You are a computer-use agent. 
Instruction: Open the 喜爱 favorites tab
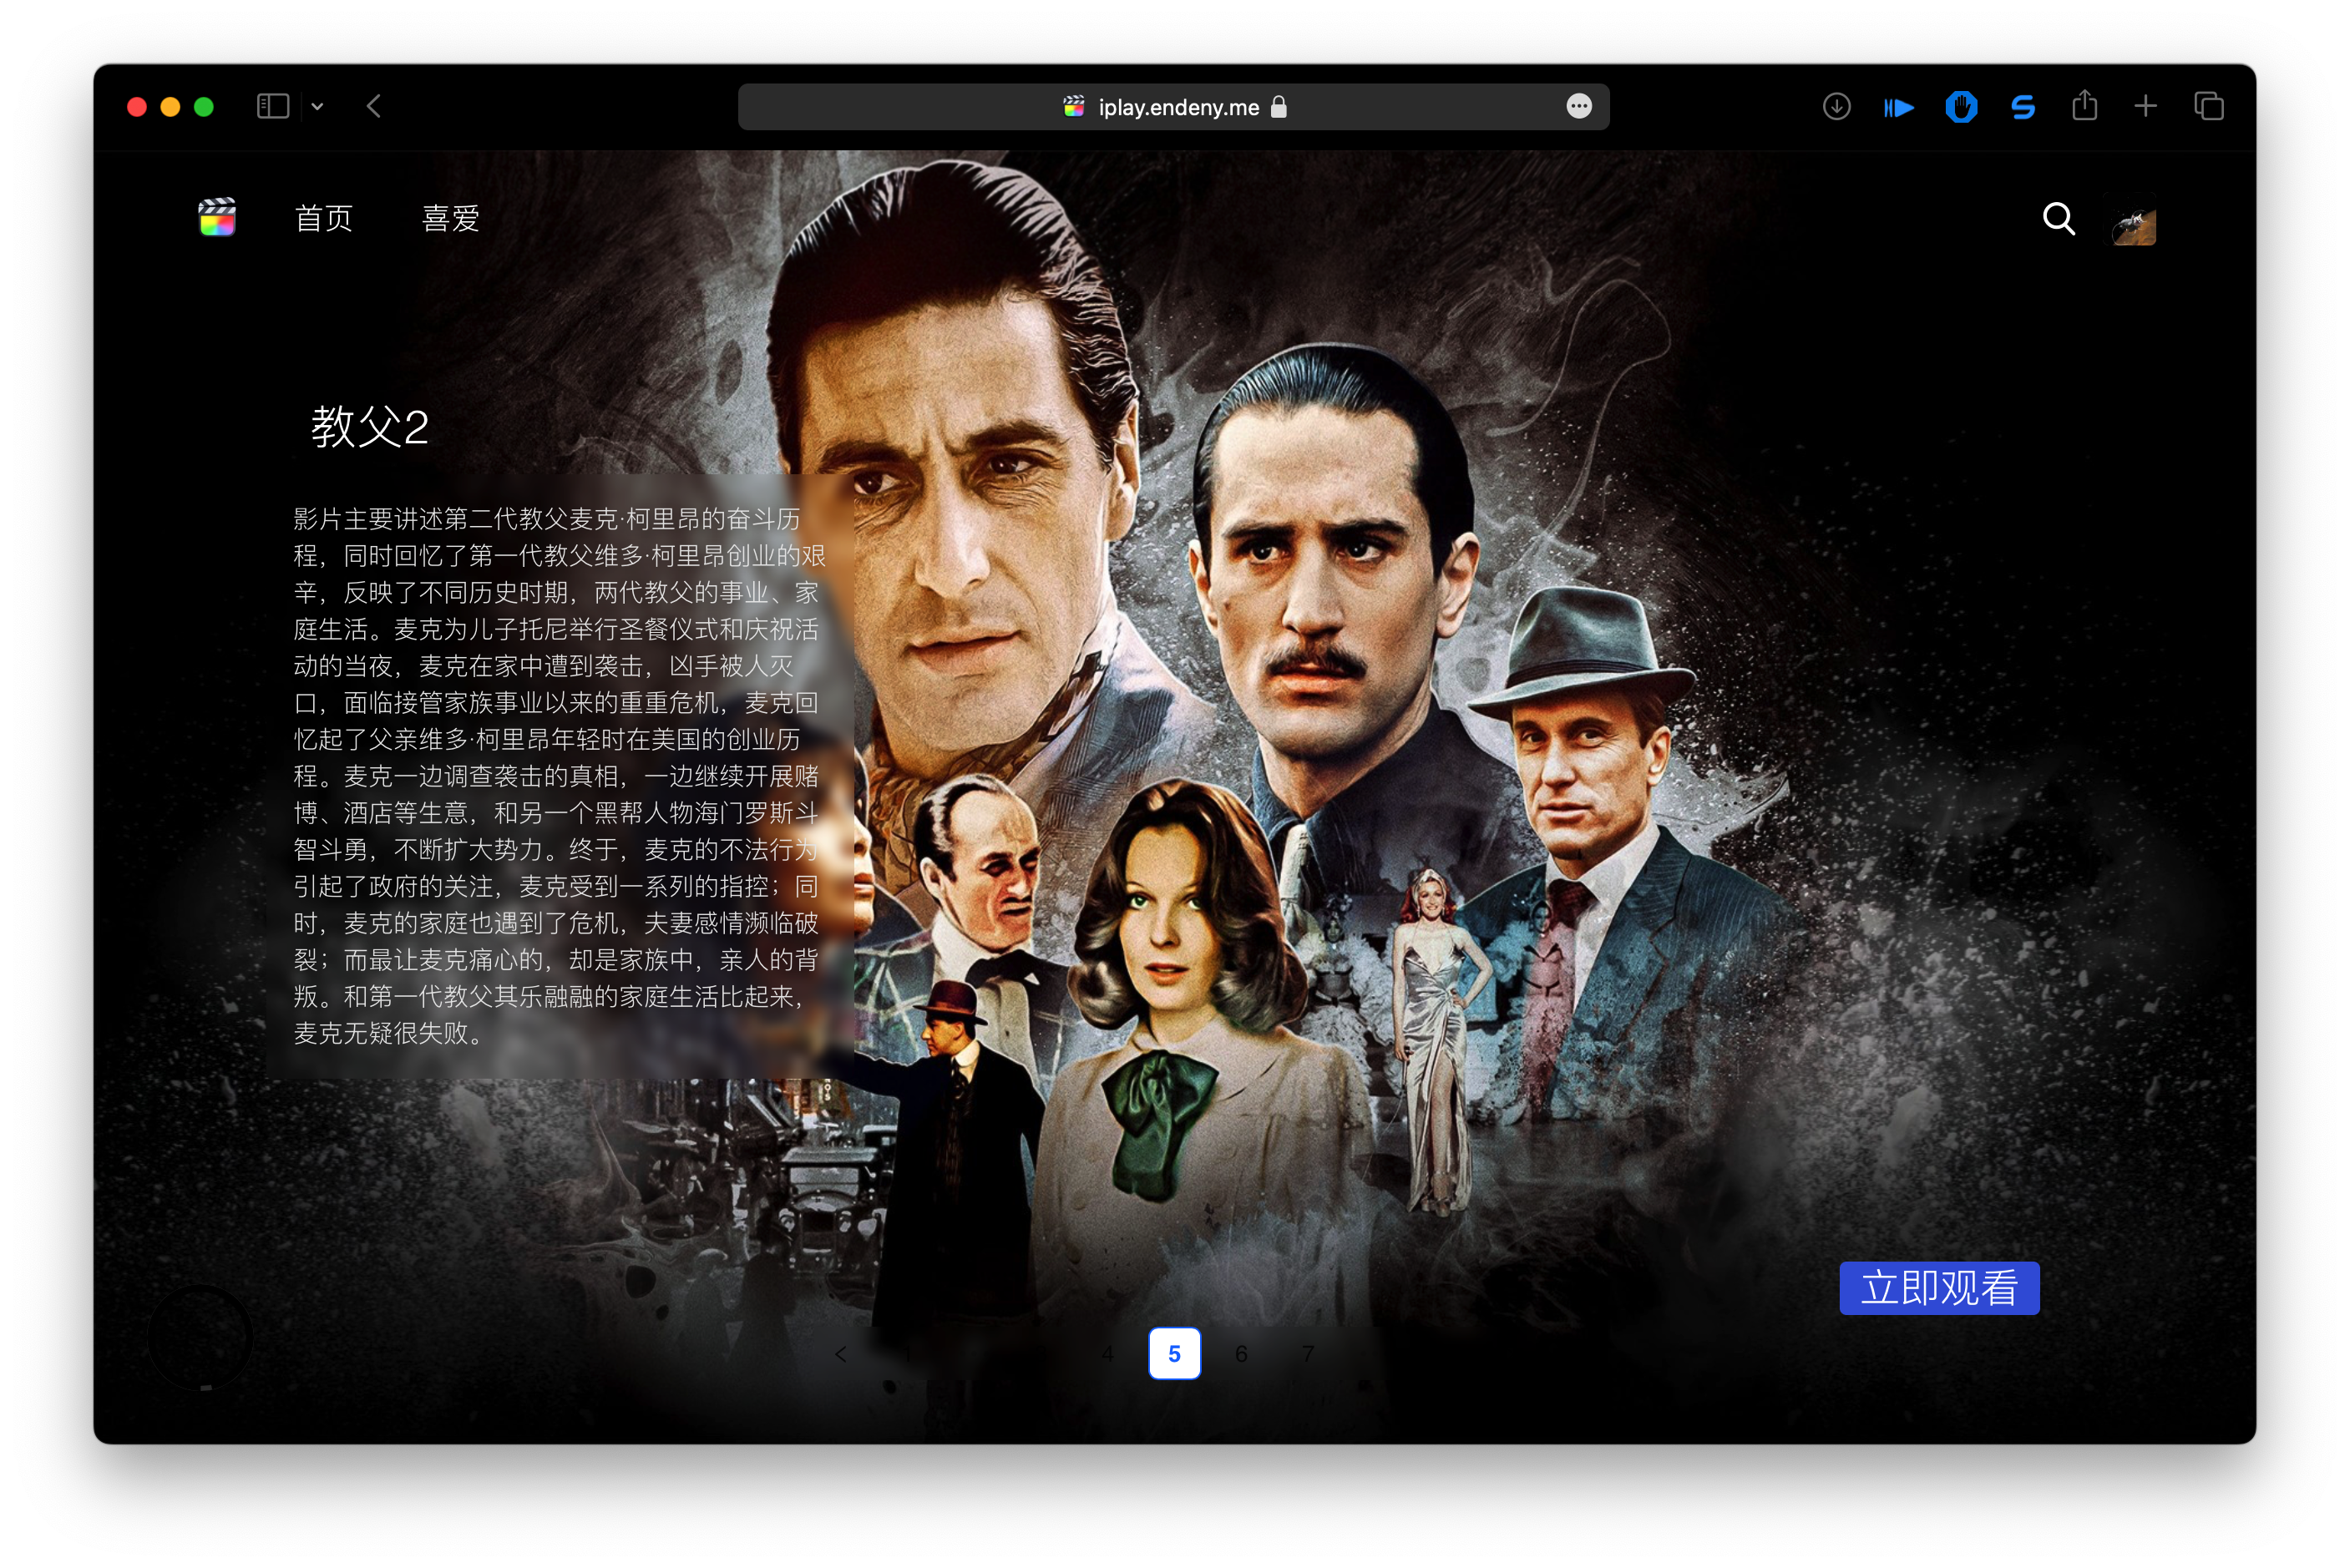(451, 218)
